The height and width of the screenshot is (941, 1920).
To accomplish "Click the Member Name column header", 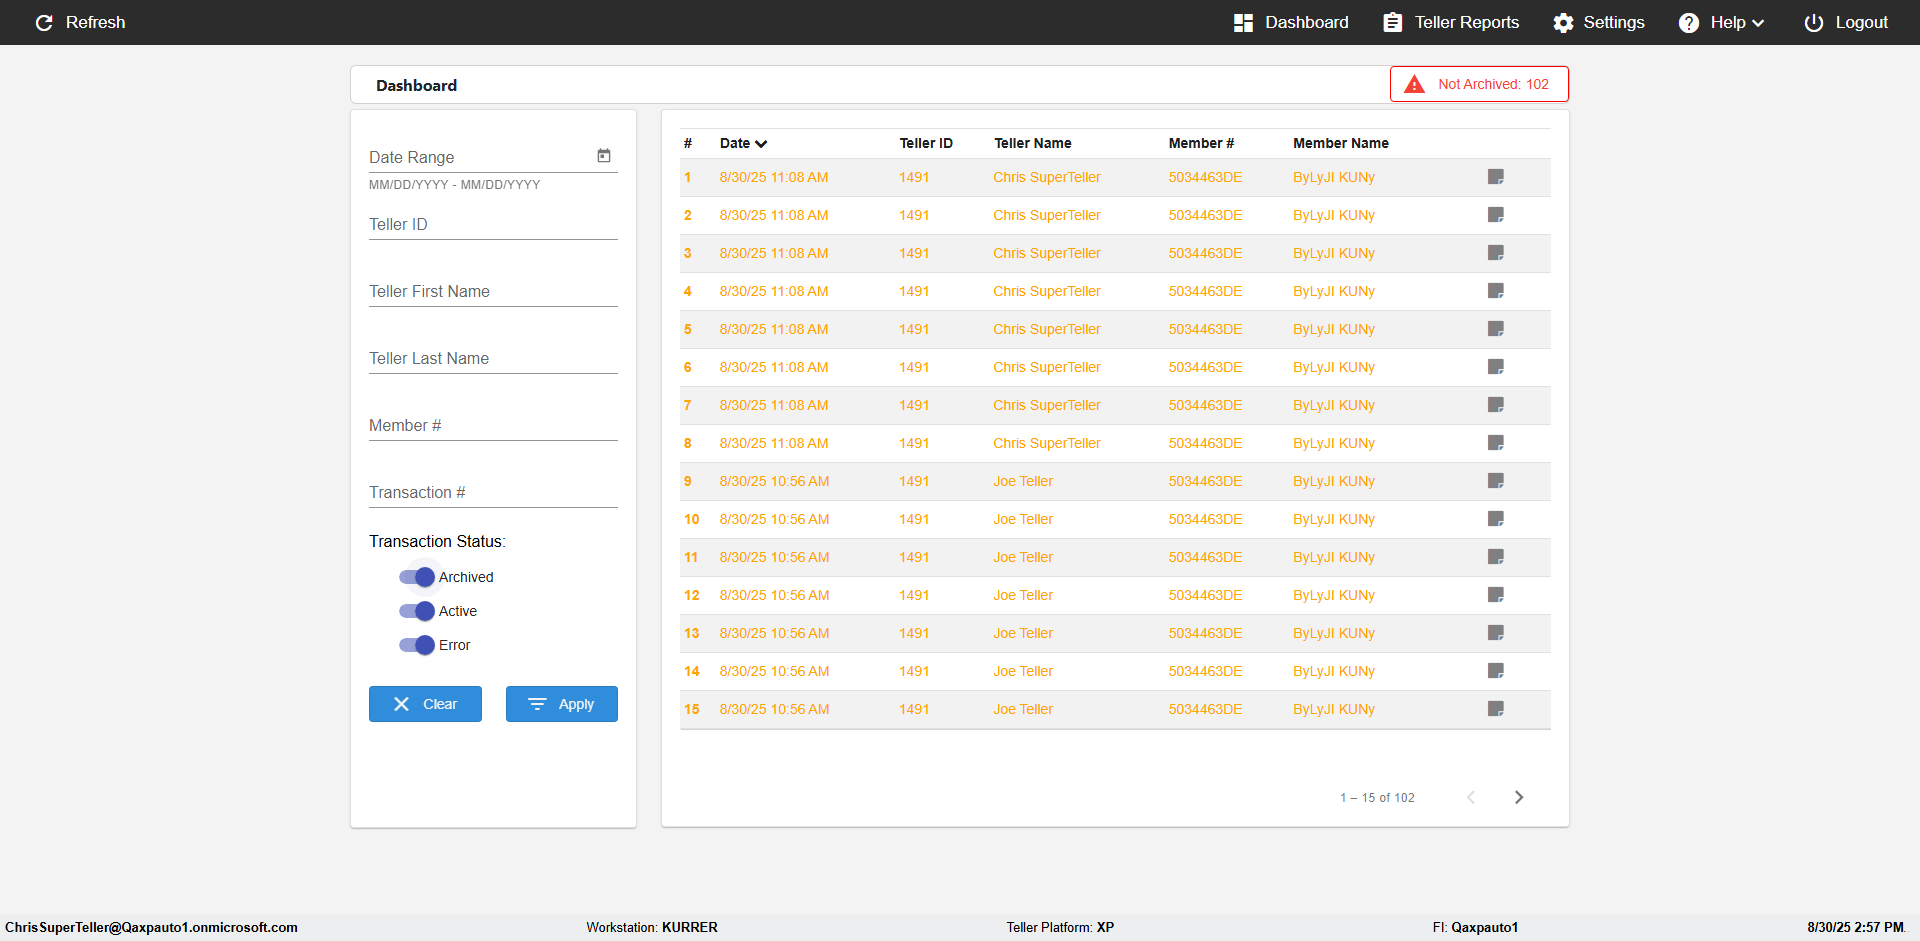I will coord(1340,143).
